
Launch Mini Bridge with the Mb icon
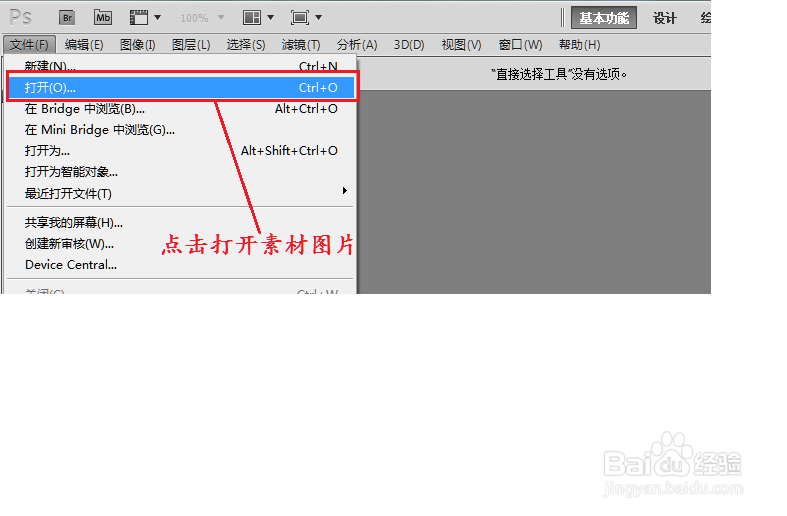[x=103, y=18]
